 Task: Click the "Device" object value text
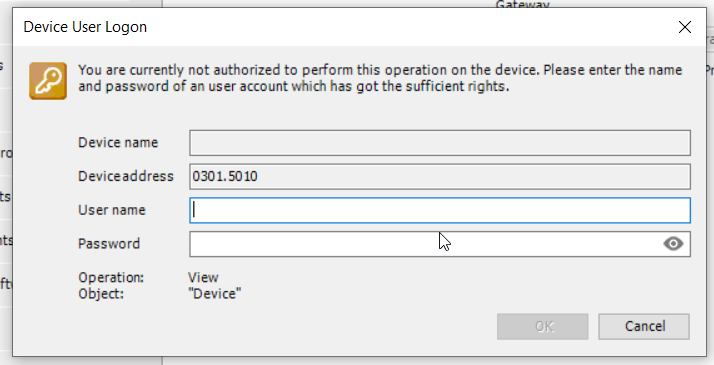(214, 294)
